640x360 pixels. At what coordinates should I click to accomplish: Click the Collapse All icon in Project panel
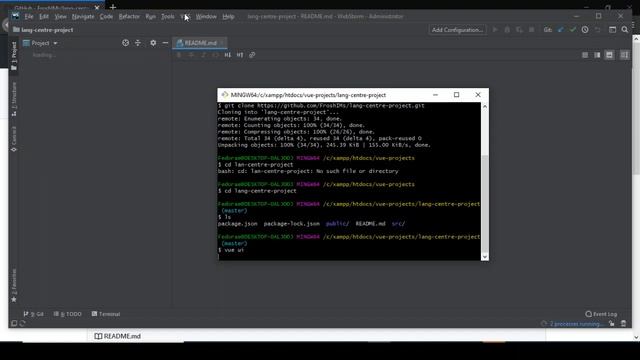138,43
